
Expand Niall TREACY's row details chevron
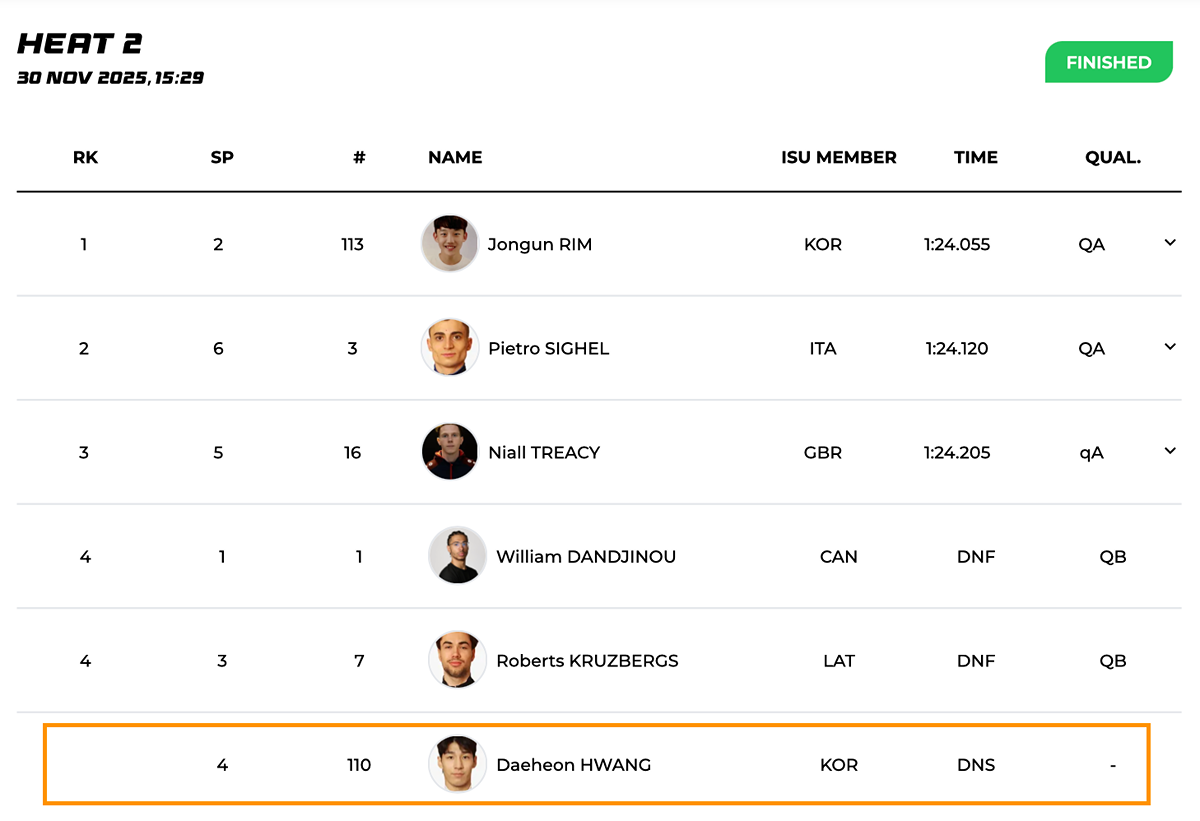[1170, 451]
